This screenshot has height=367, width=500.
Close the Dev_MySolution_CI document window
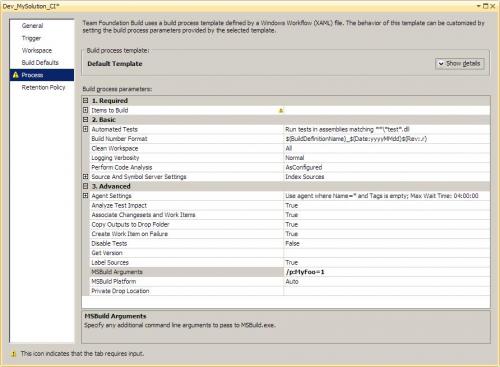click(492, 6)
